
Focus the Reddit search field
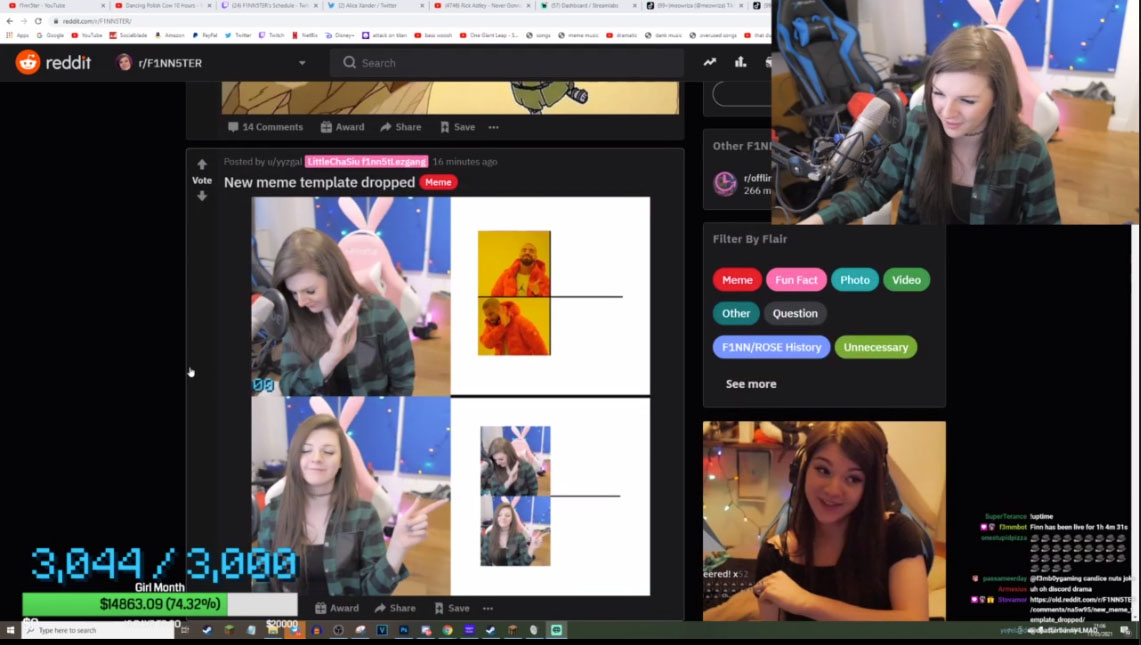point(507,63)
